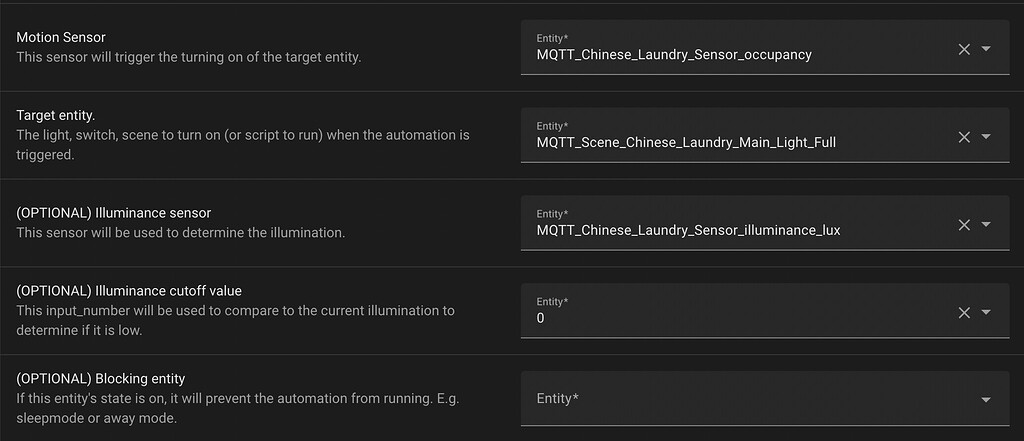Open the Illuminance cutoff value dropdown arrow
This screenshot has width=1024, height=441.
point(986,313)
